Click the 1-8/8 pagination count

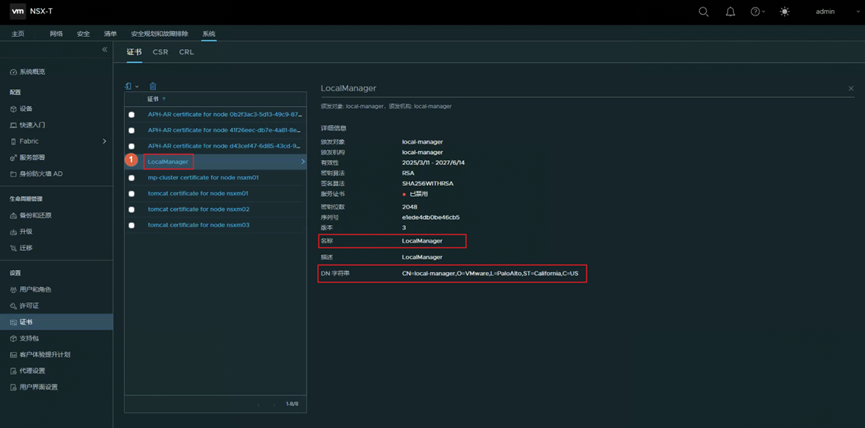tap(292, 404)
